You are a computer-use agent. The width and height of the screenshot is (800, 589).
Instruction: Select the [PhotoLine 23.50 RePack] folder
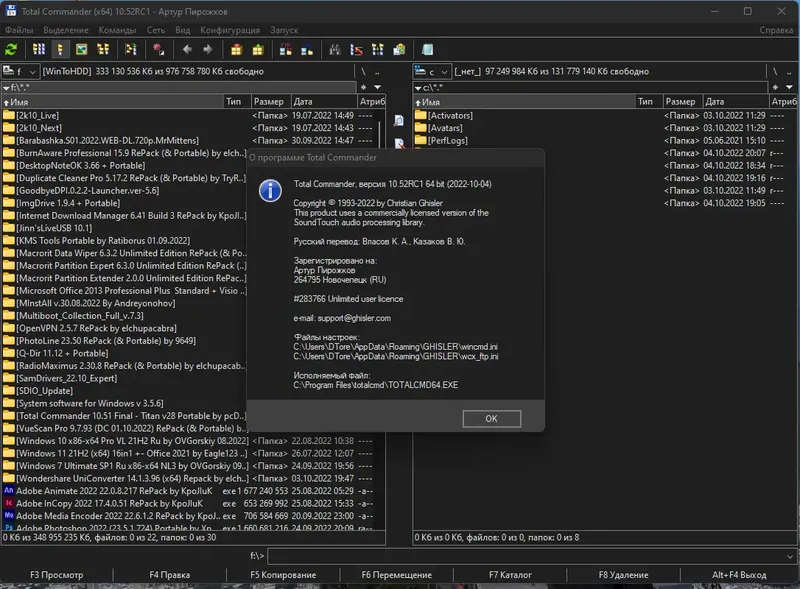[98, 340]
